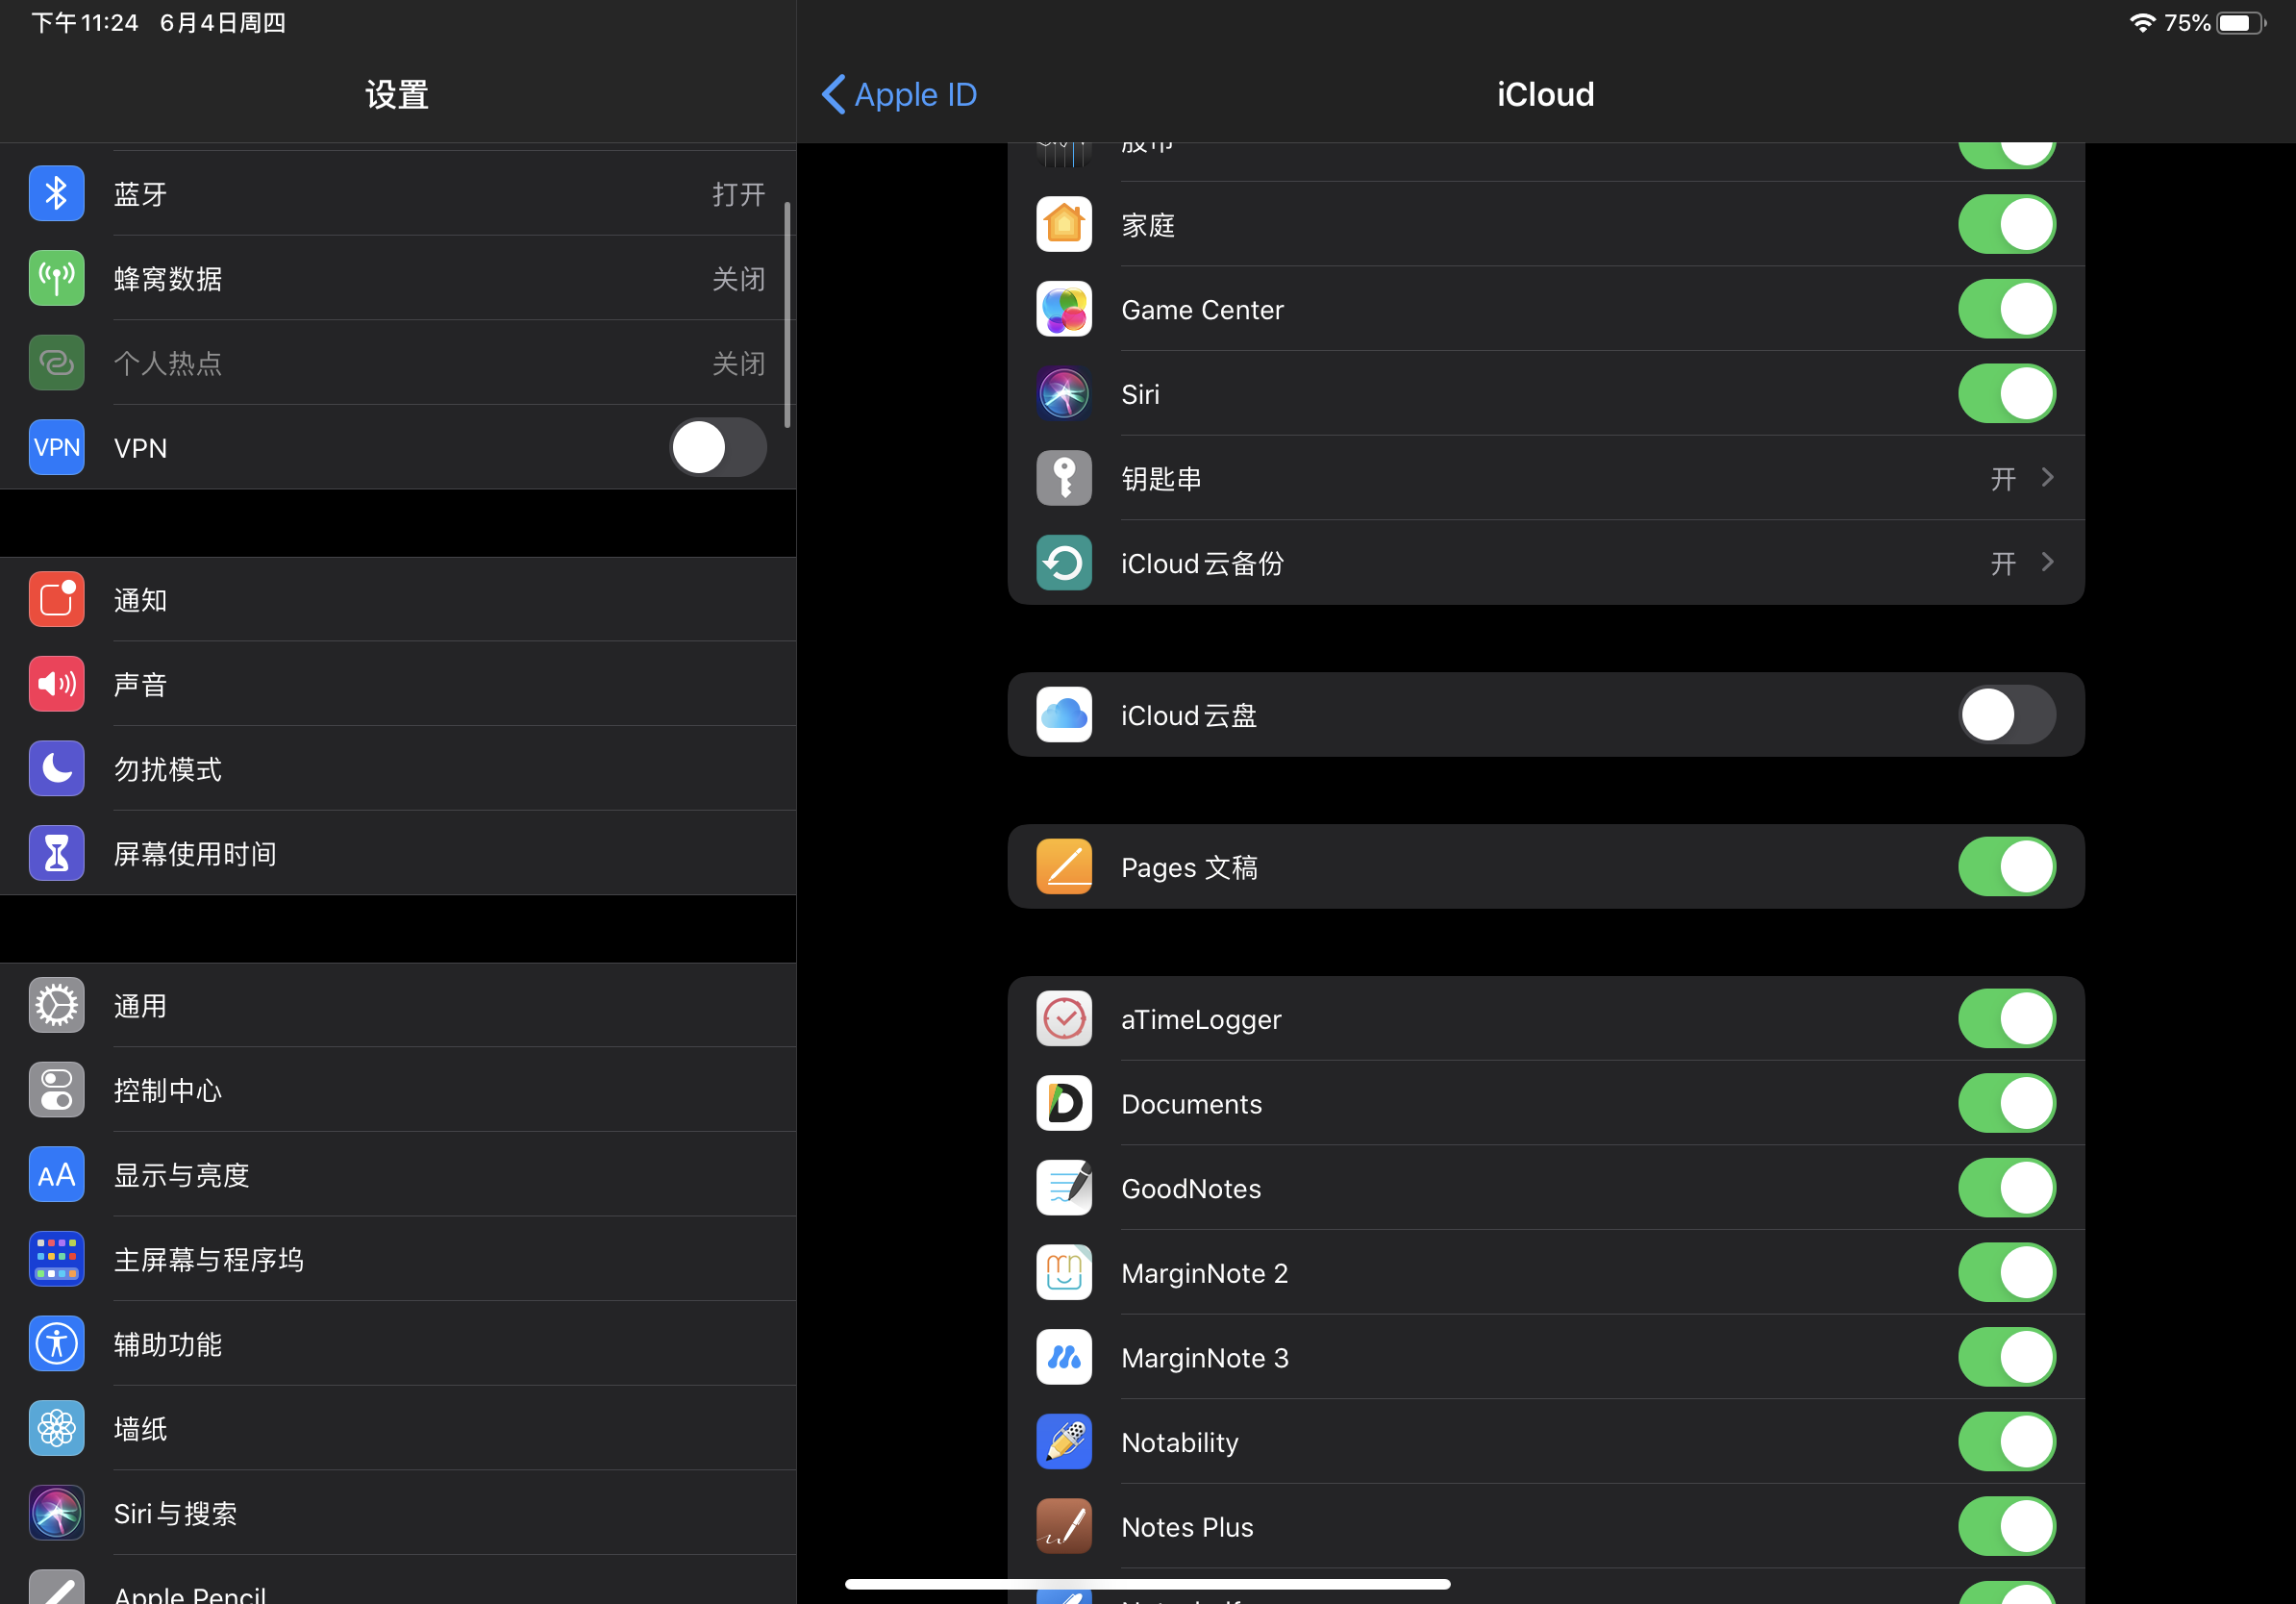Tap the 勿扰模式 moon icon
The image size is (2296, 1604).
click(x=56, y=769)
